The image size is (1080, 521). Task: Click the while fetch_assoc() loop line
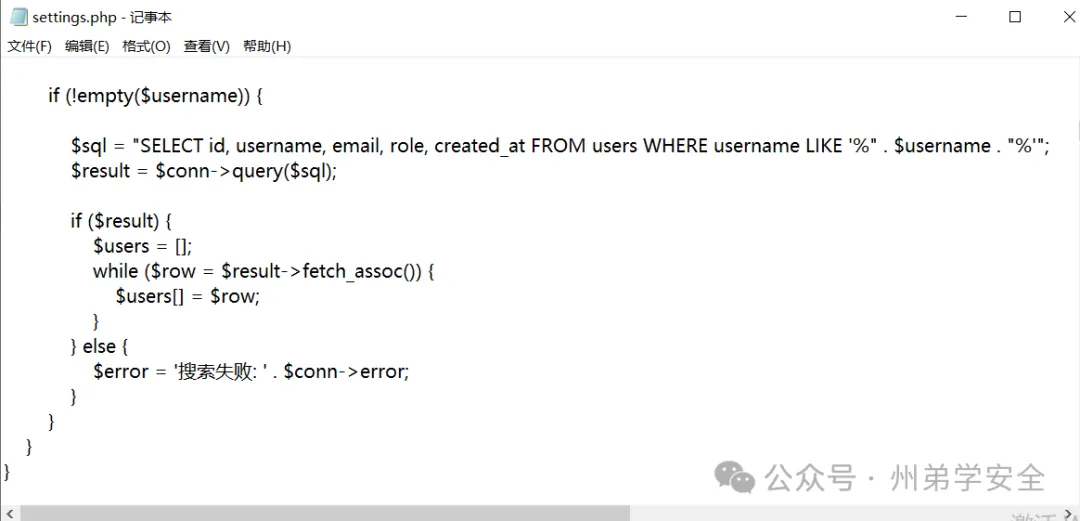coord(265,271)
